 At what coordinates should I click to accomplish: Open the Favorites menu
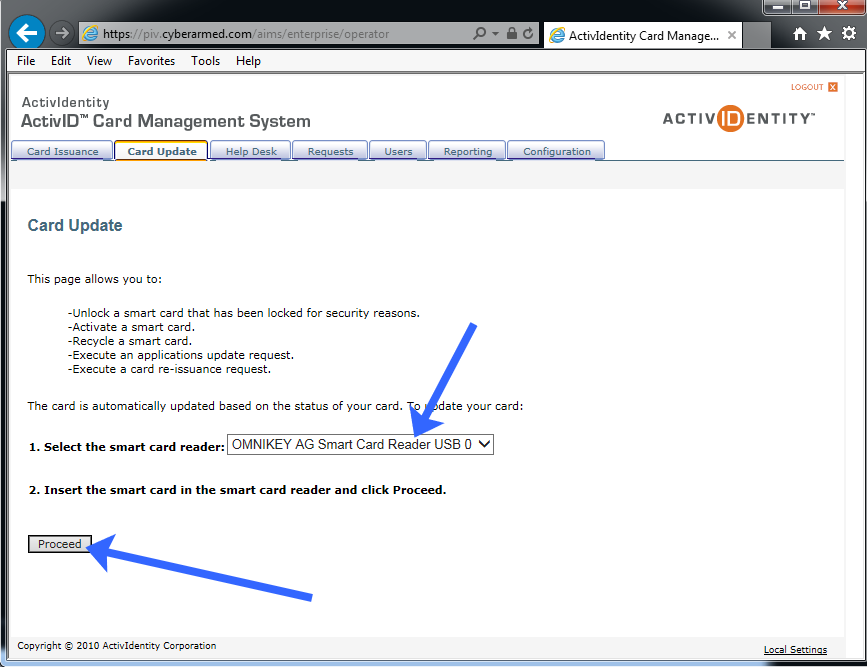(152, 61)
